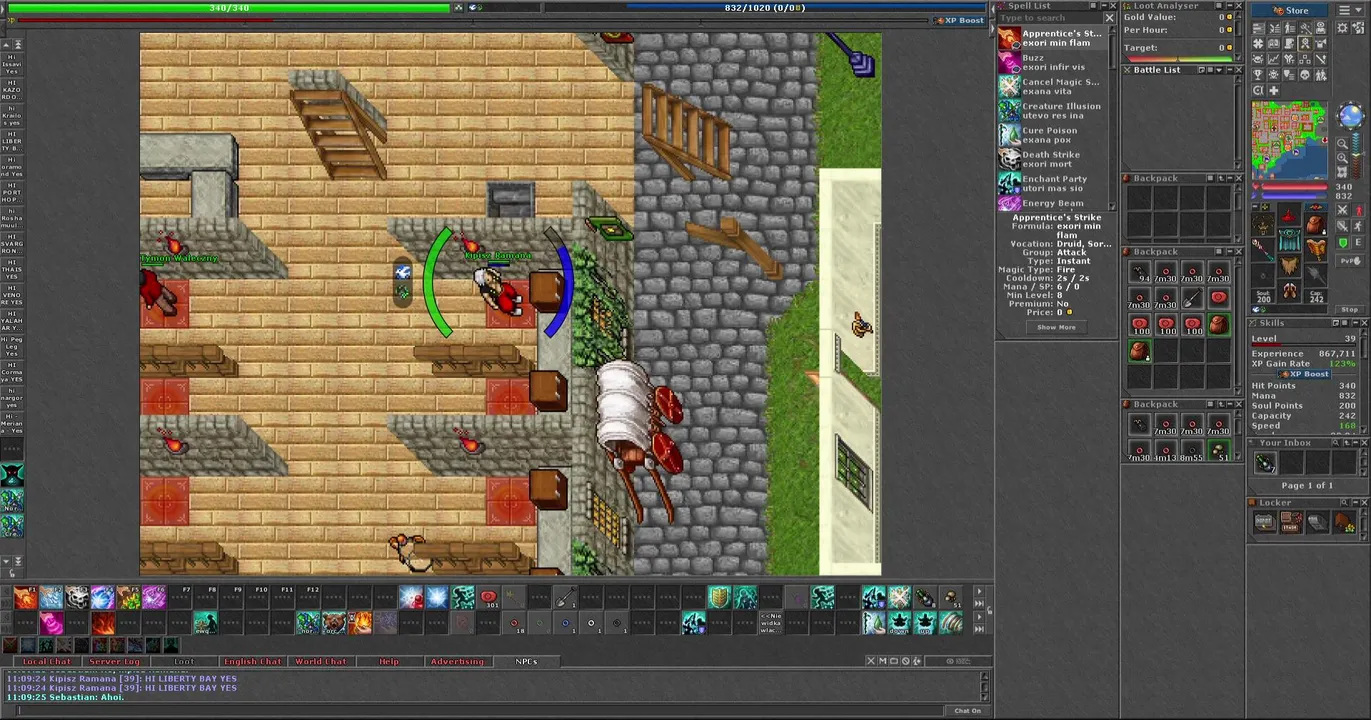The image size is (1371, 720).
Task: Select Cure Poison spell entry
Action: click(x=1053, y=135)
